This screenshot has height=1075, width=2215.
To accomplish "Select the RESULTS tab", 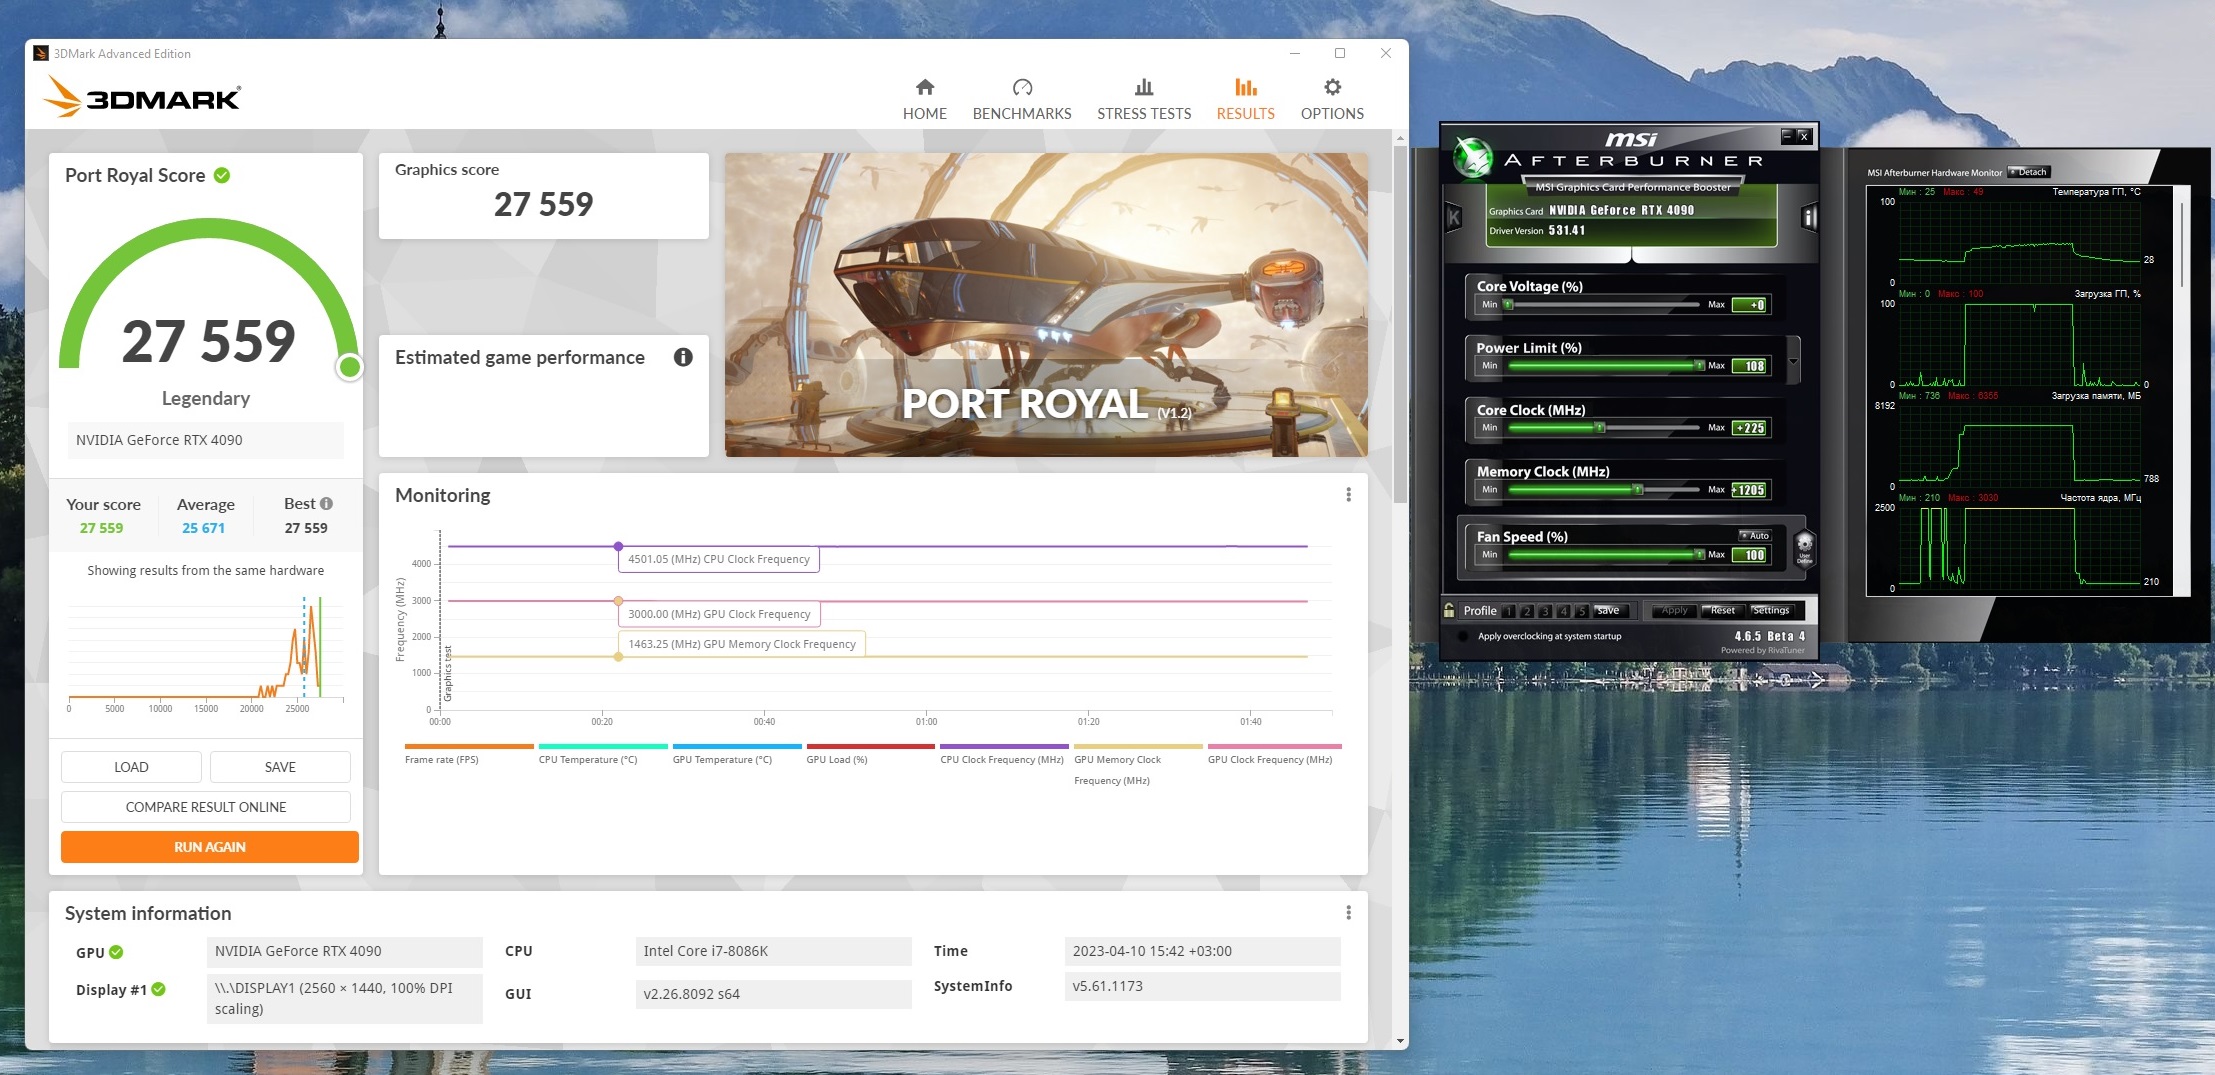I will coord(1245,100).
